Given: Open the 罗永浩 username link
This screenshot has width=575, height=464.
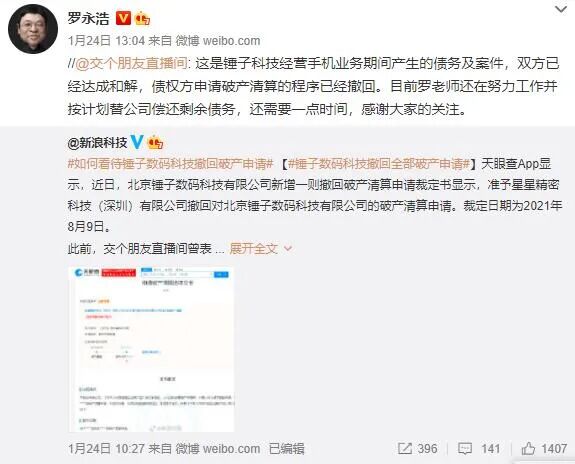Looking at the screenshot, I should [88, 18].
